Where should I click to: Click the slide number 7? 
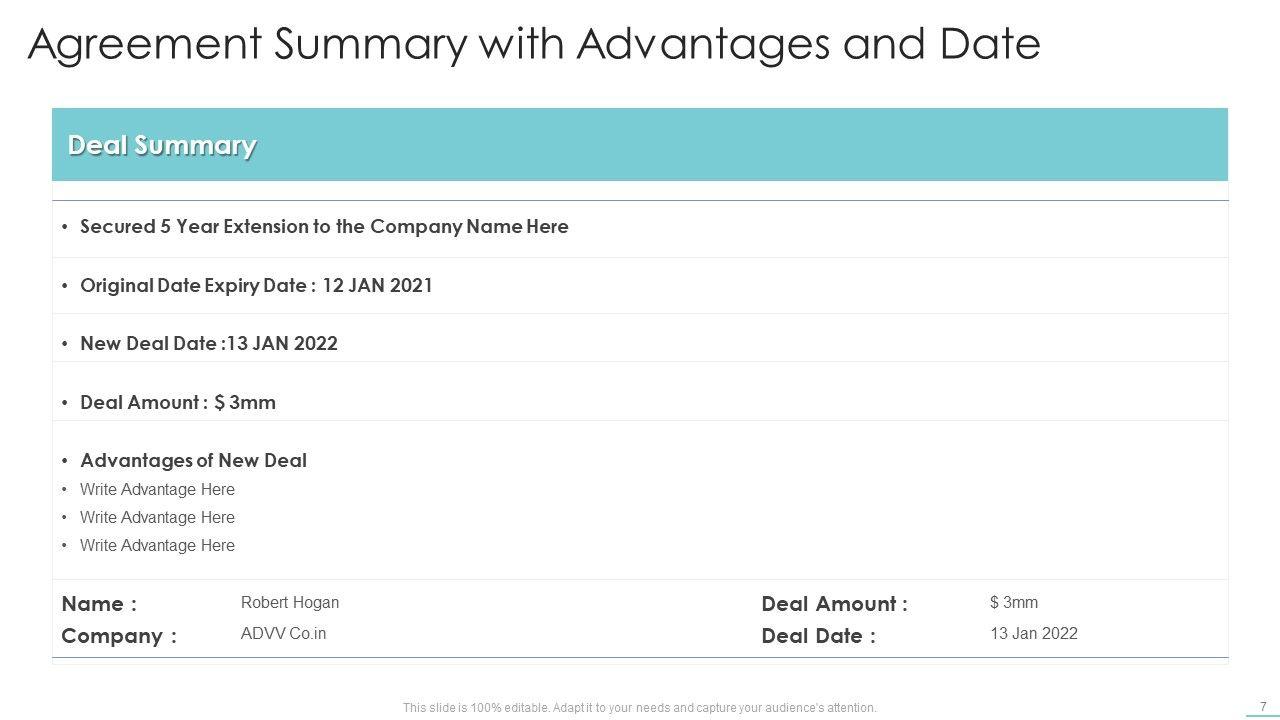(1263, 707)
